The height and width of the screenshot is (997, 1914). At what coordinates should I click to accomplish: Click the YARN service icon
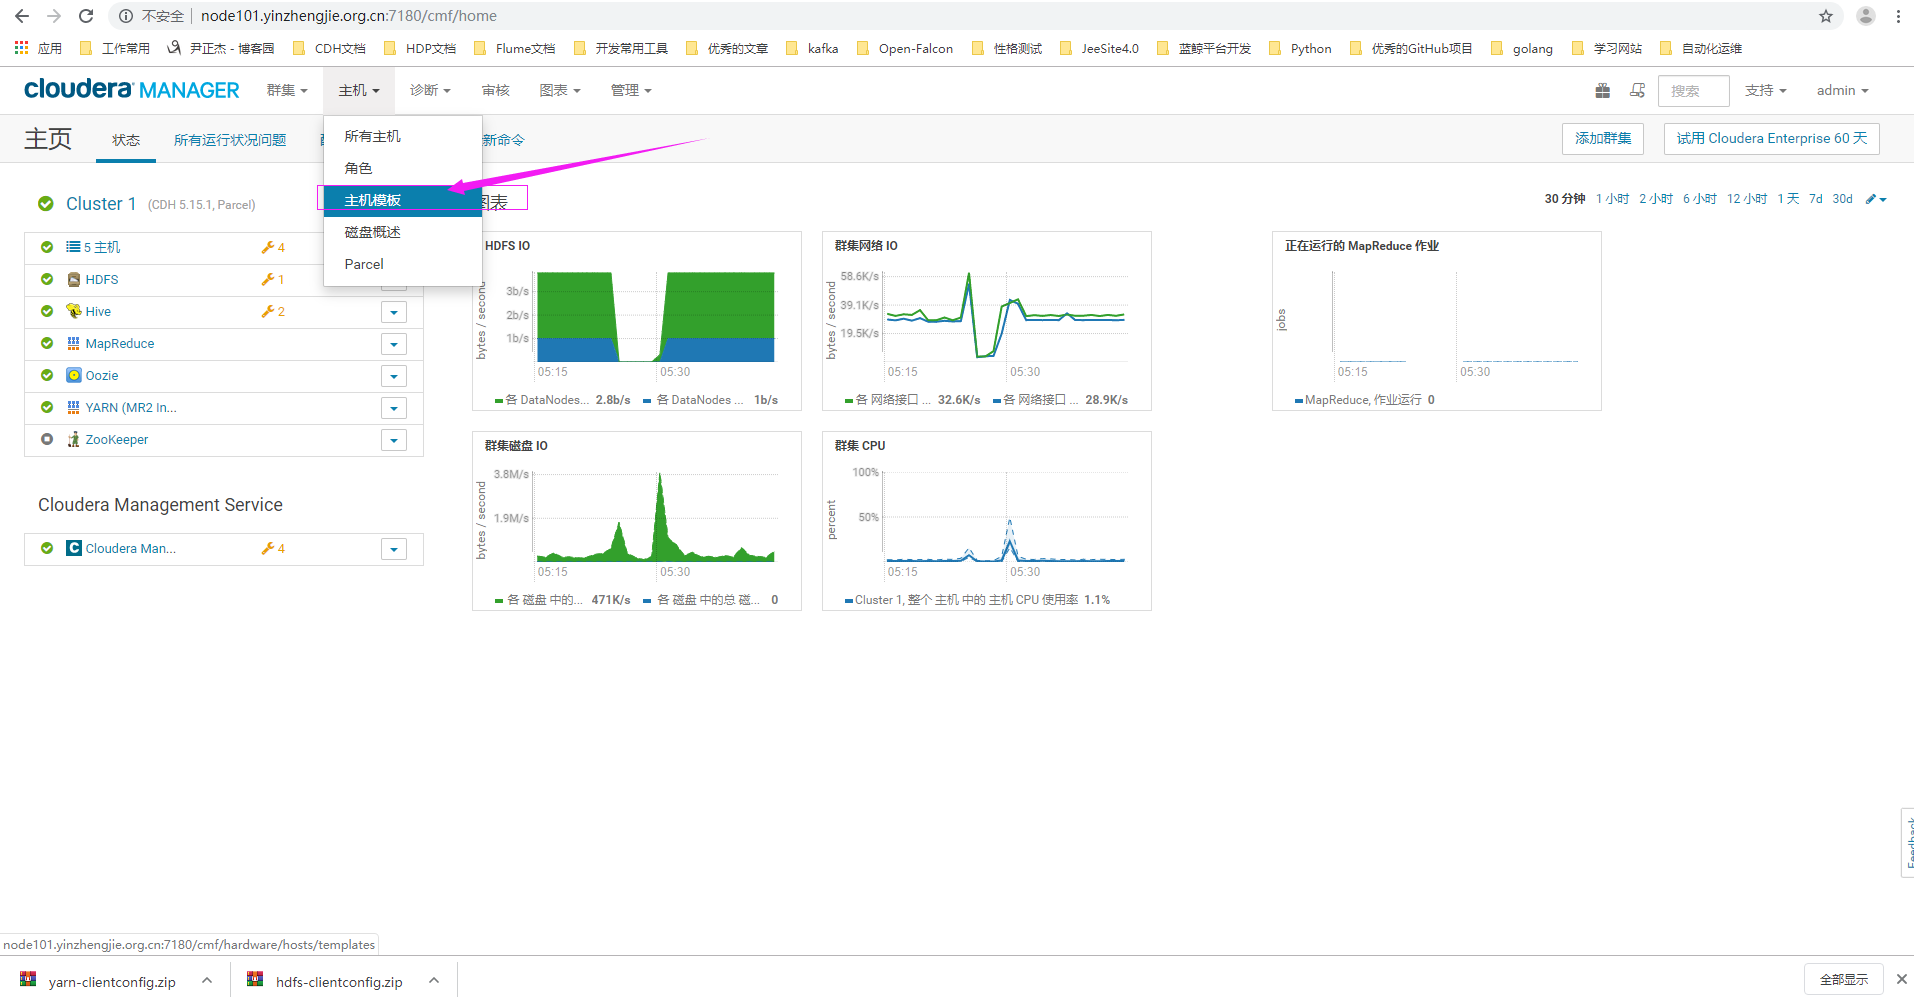tap(74, 407)
